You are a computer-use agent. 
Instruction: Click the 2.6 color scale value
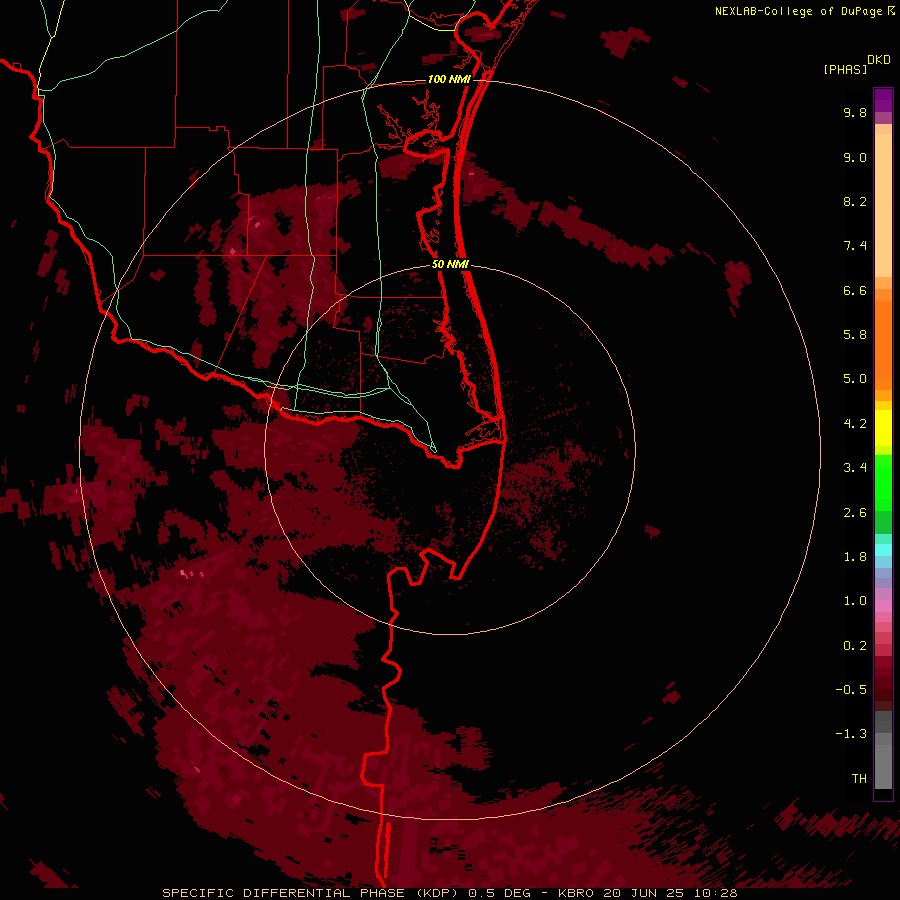(855, 513)
